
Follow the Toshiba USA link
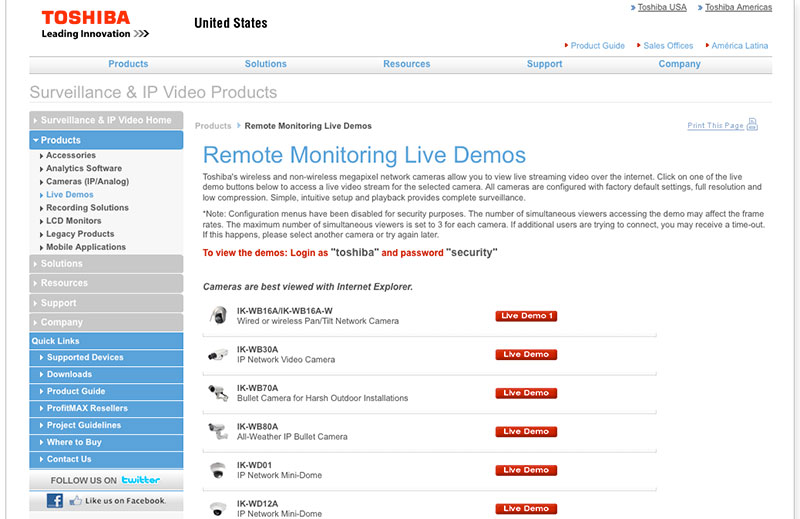click(x=662, y=7)
